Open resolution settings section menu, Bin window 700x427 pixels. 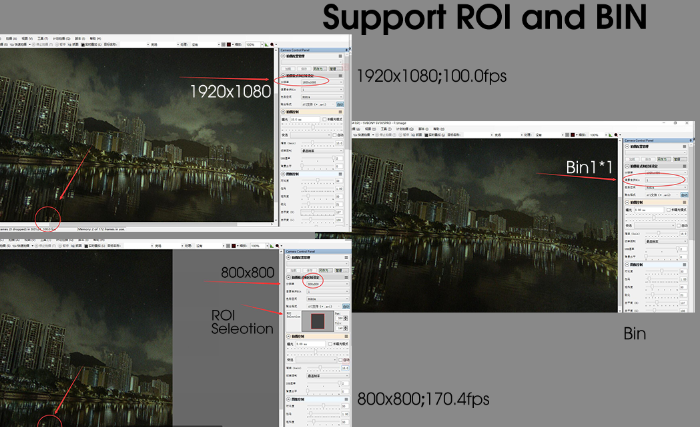pos(684,166)
